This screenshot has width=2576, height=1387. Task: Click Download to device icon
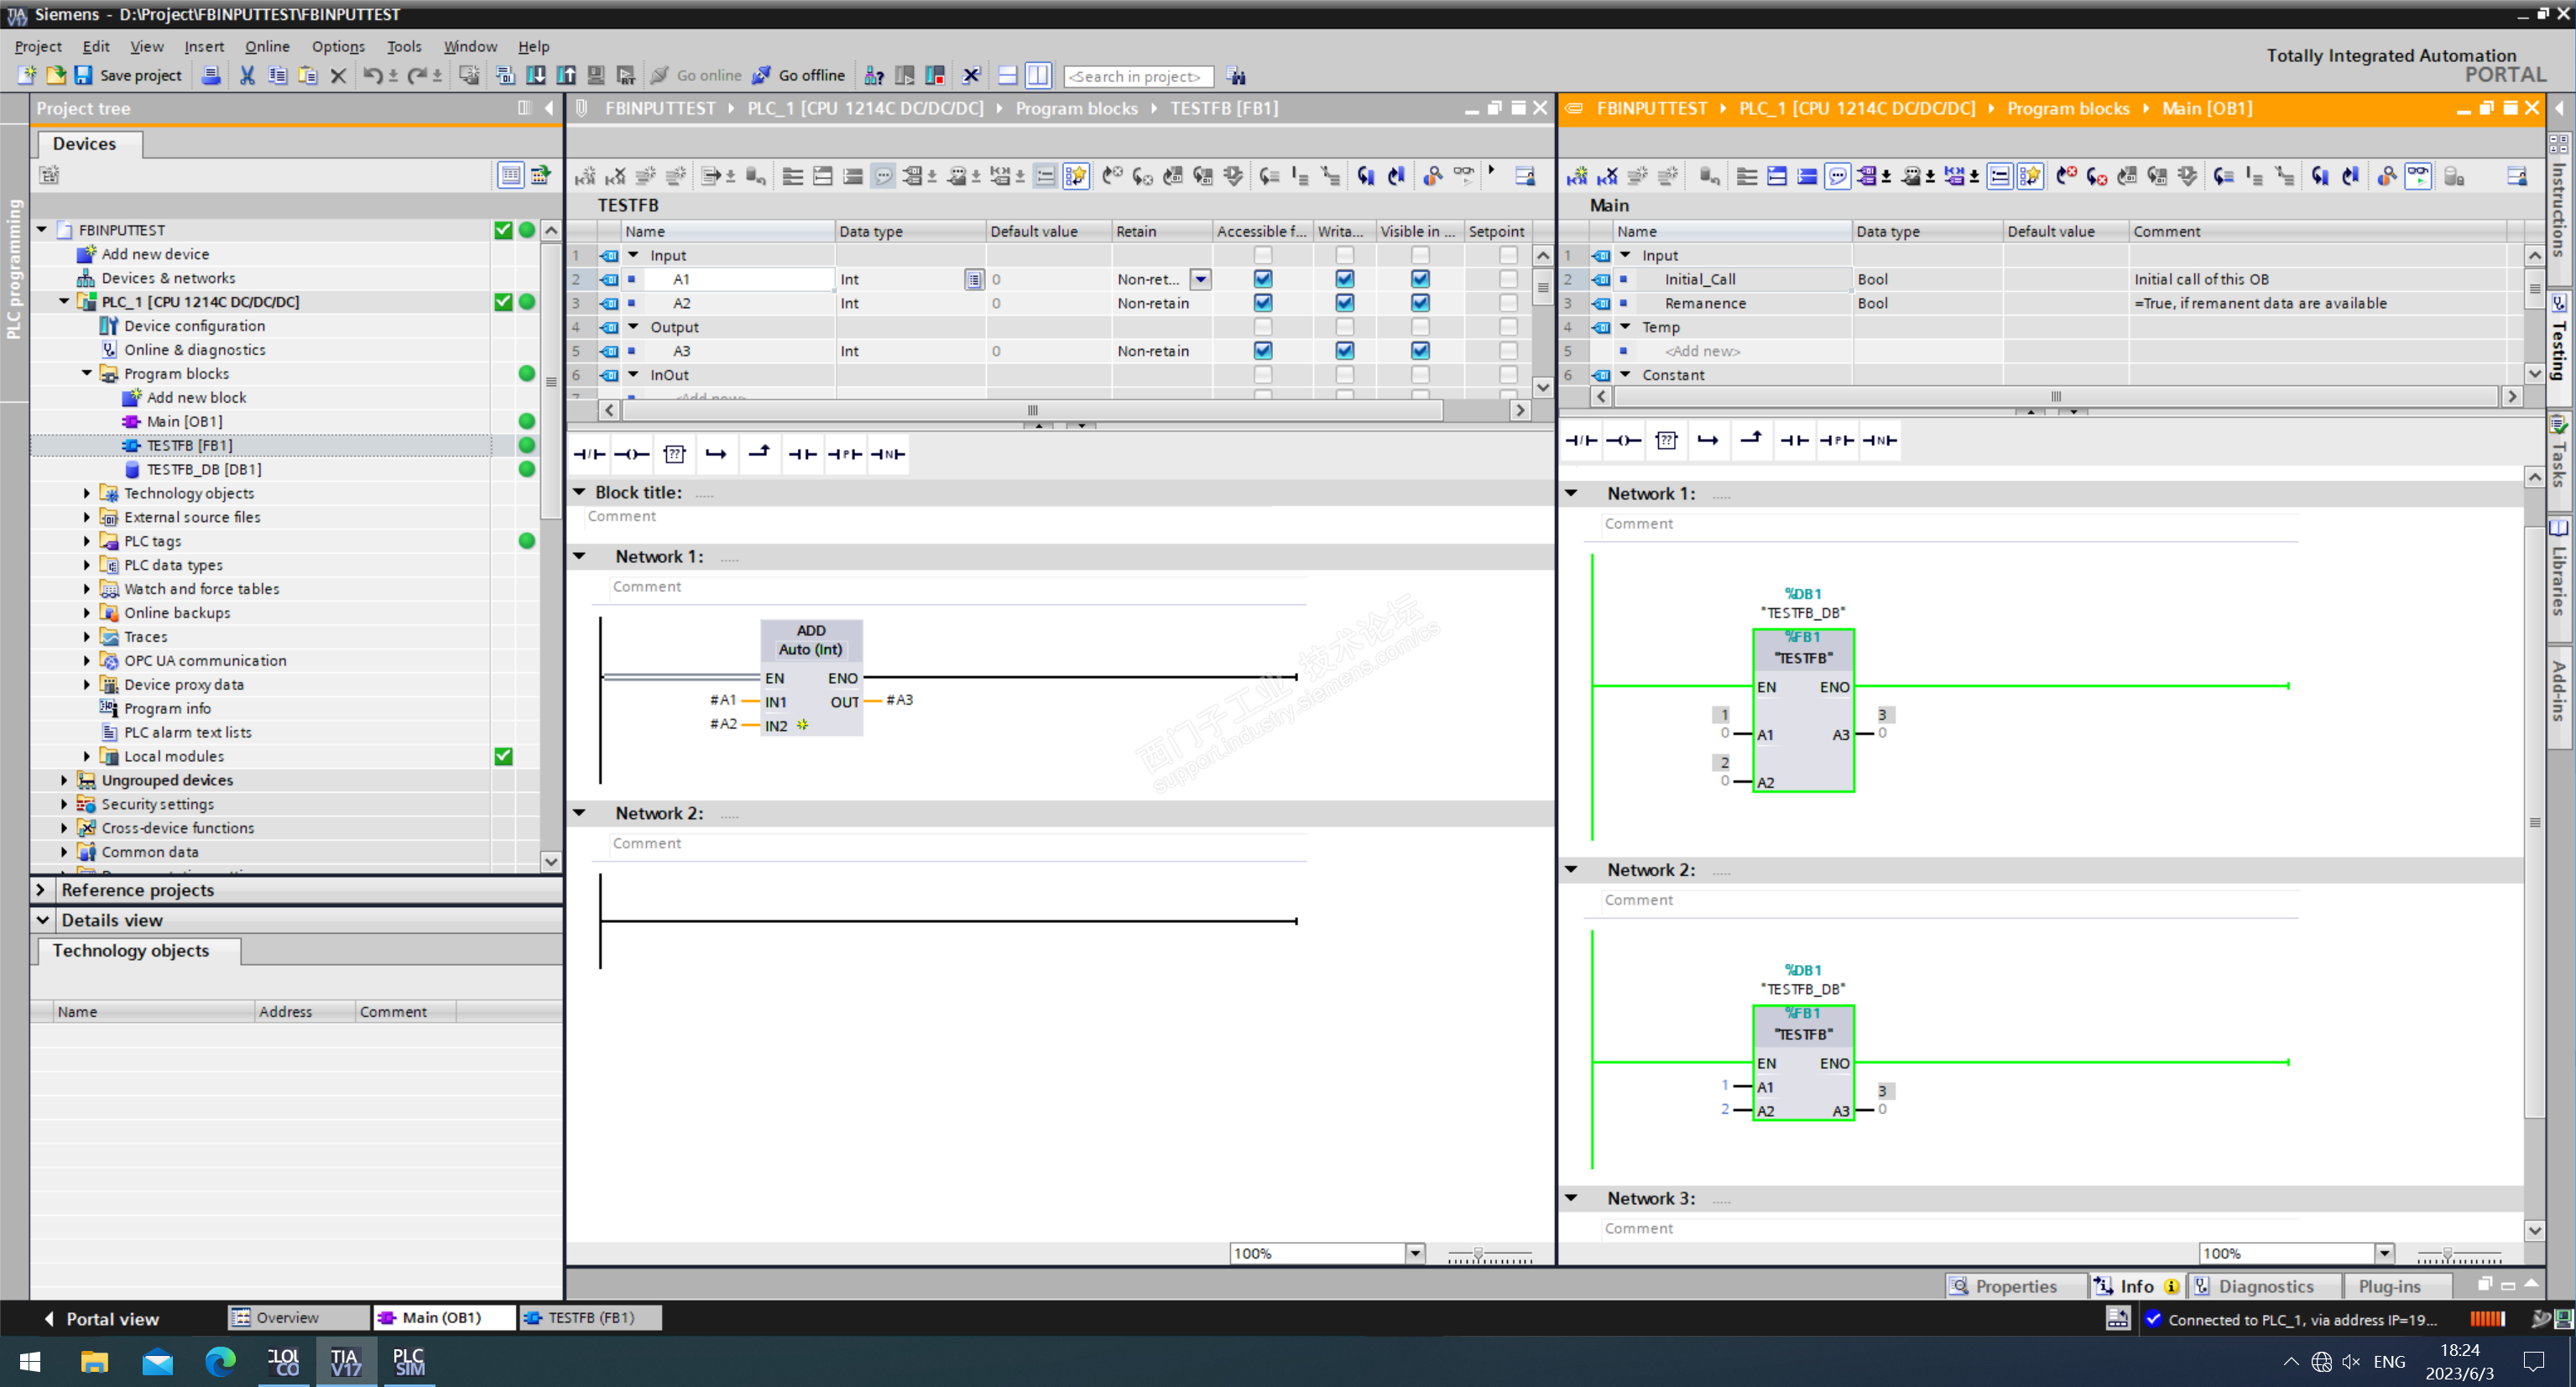536,75
